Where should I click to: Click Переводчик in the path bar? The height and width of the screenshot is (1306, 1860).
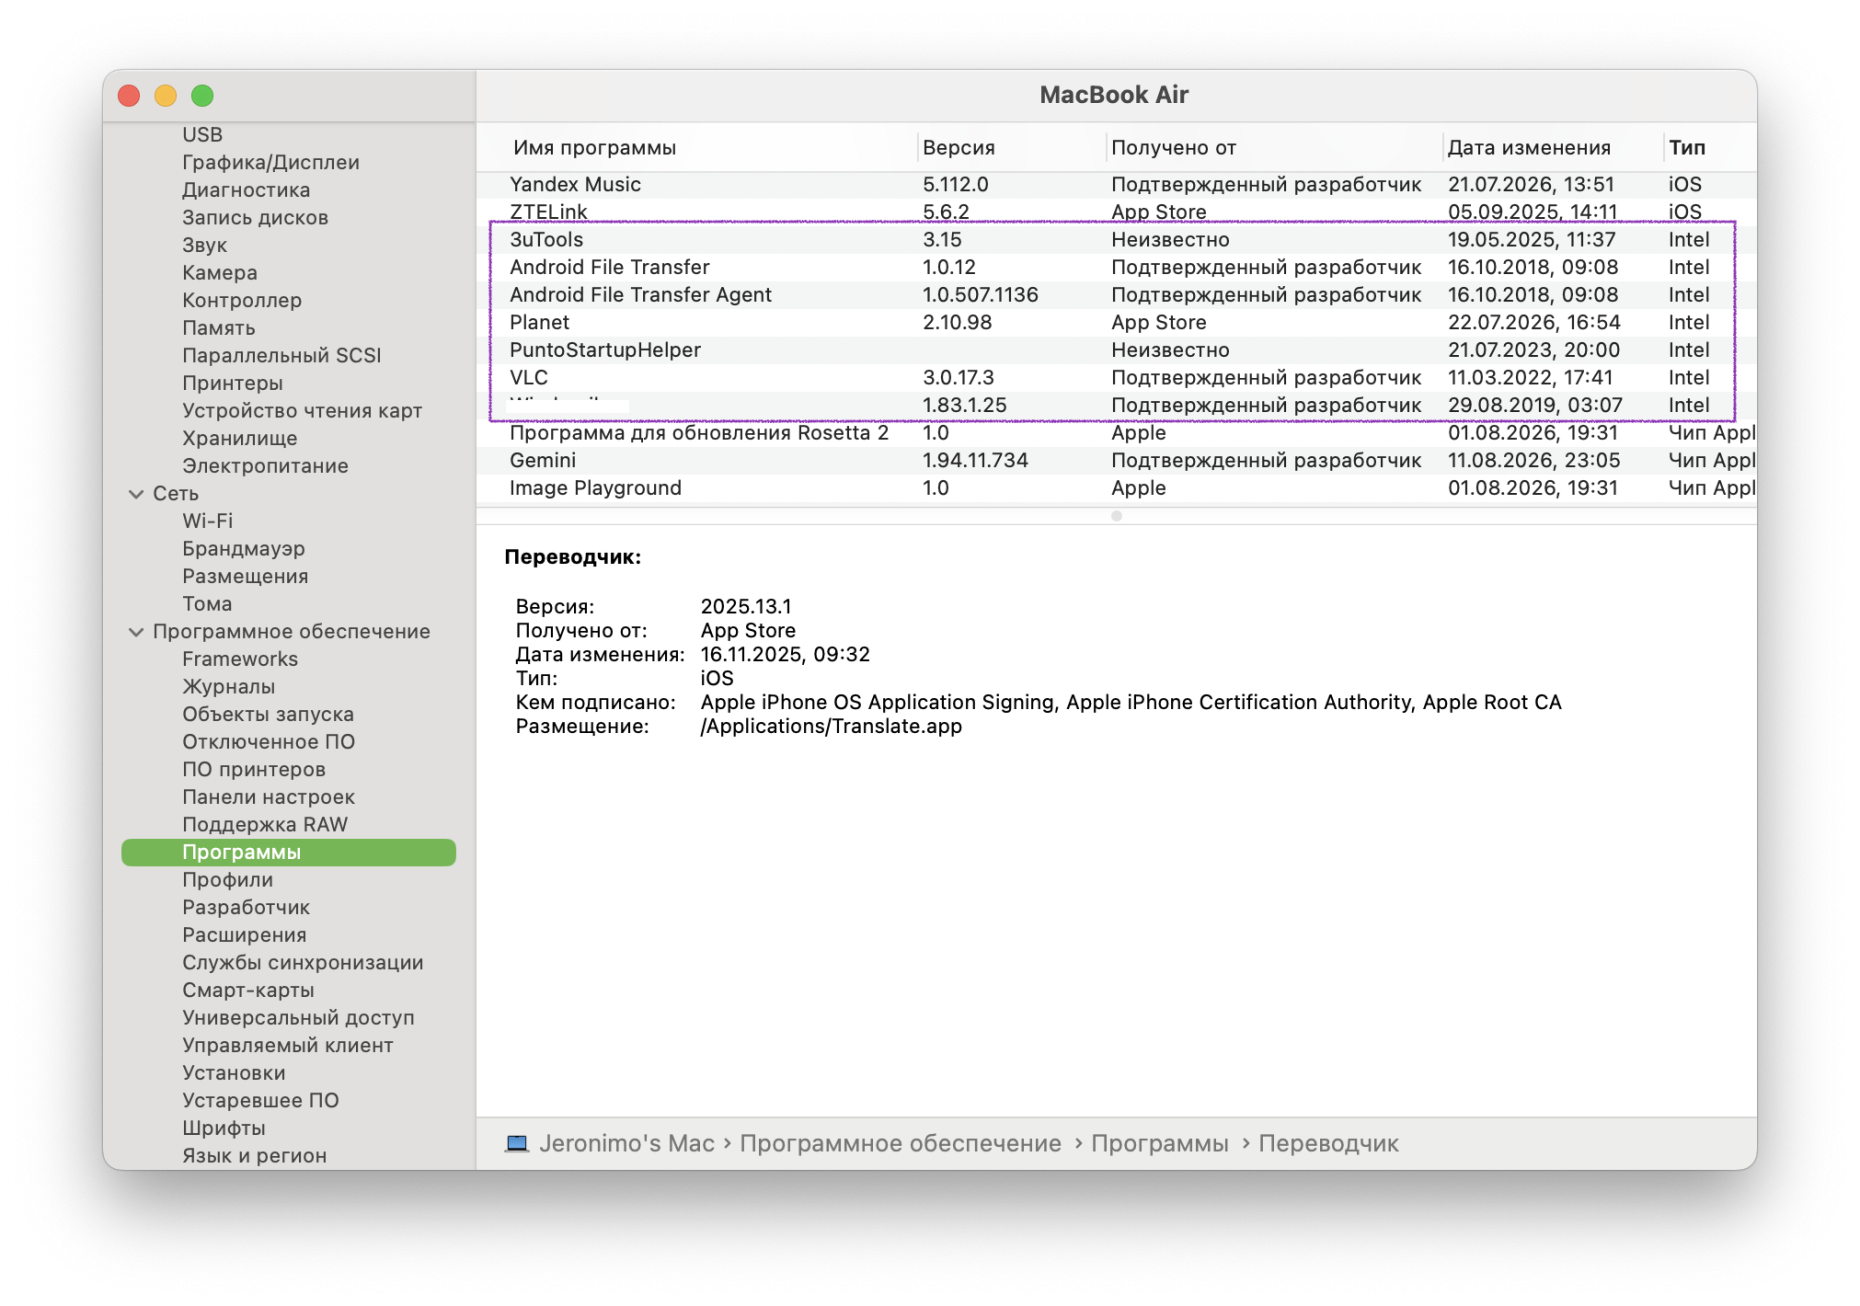1328,1143
